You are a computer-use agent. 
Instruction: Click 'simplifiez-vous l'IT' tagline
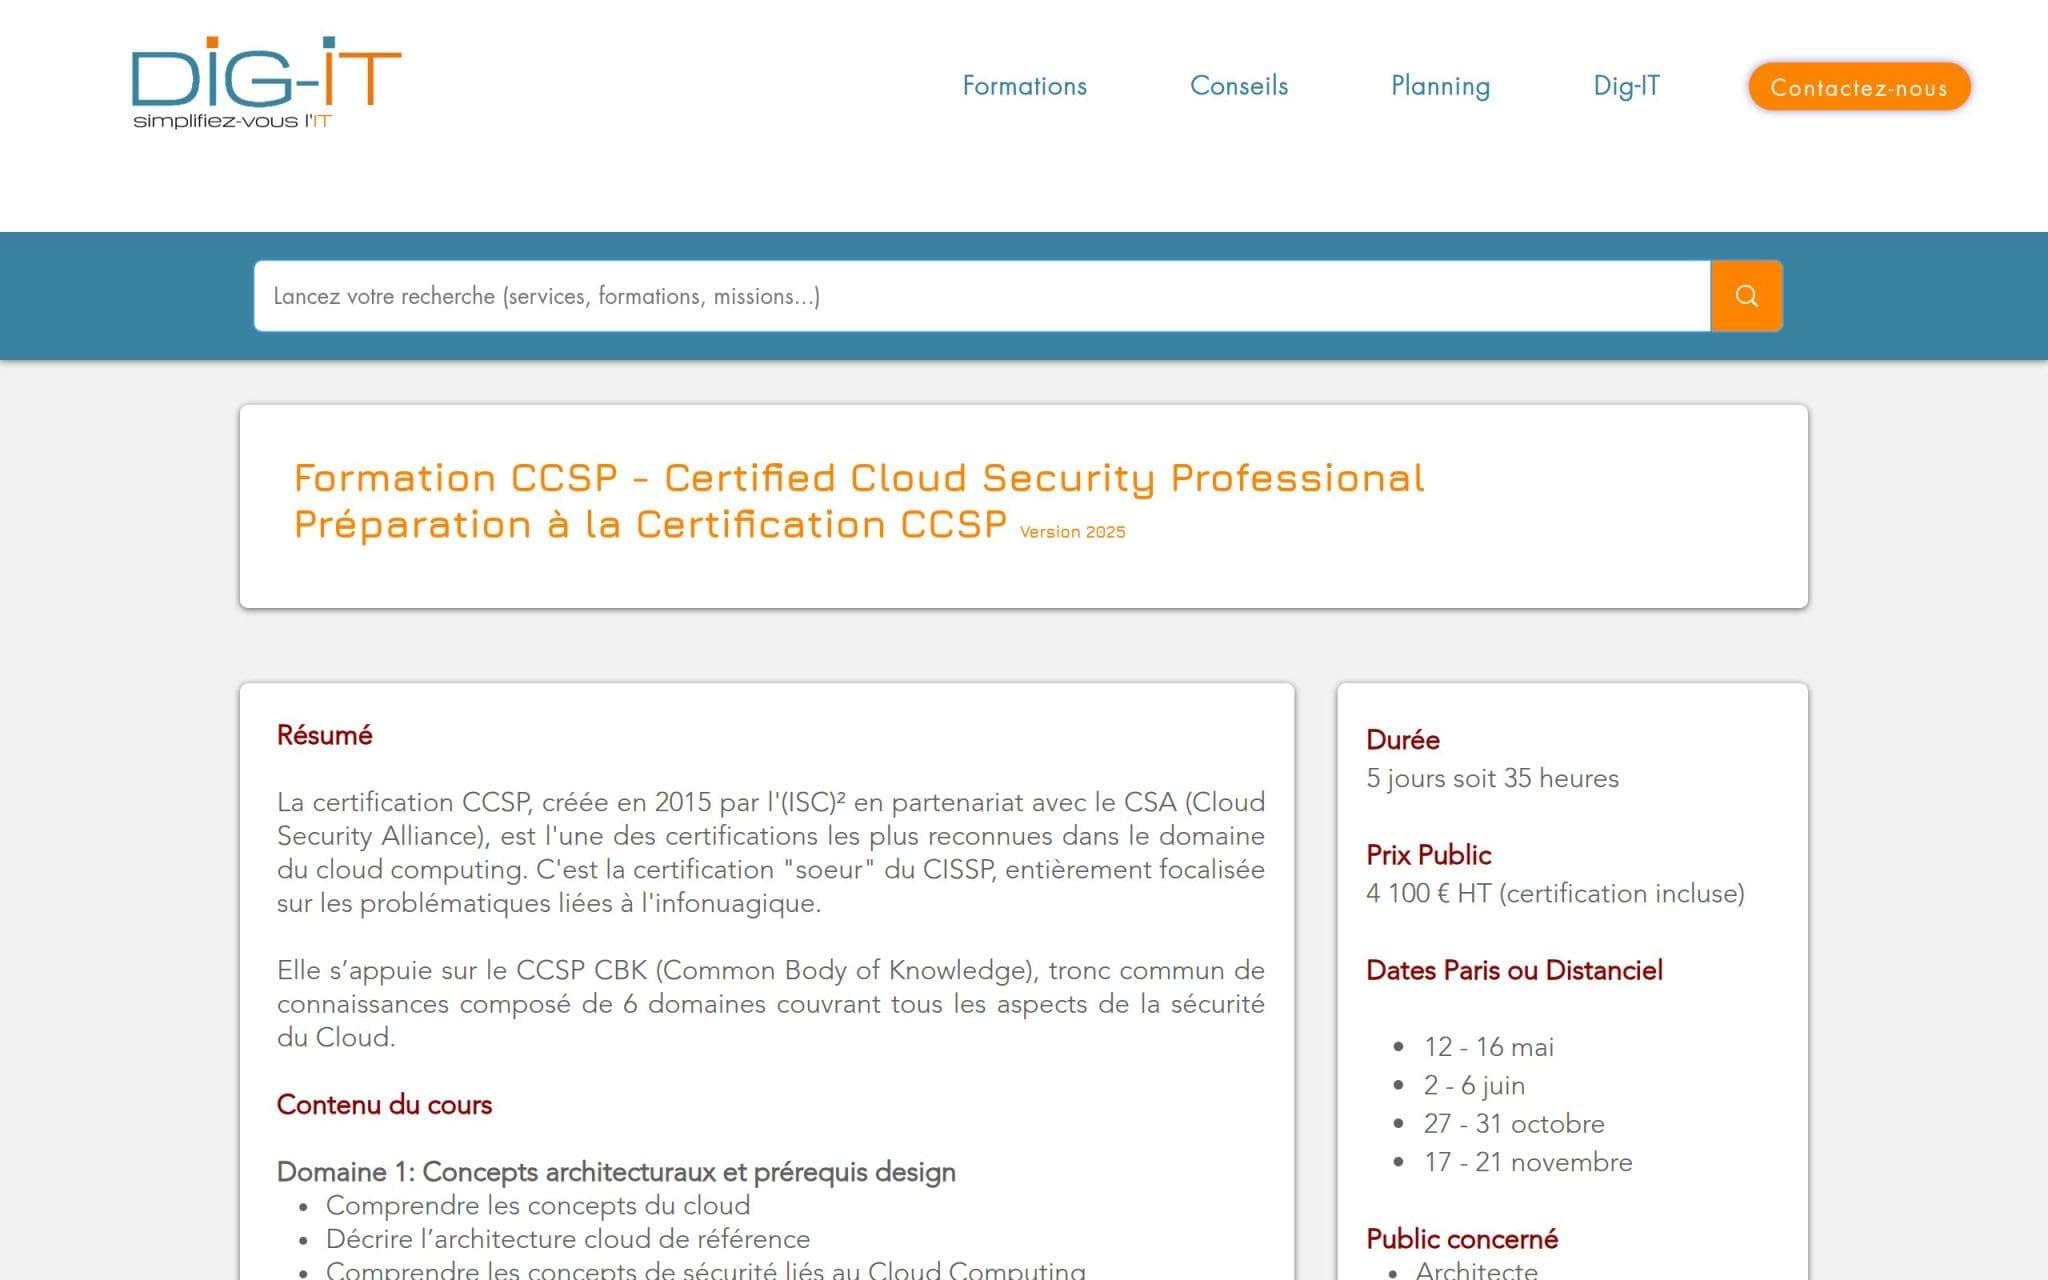coord(232,121)
